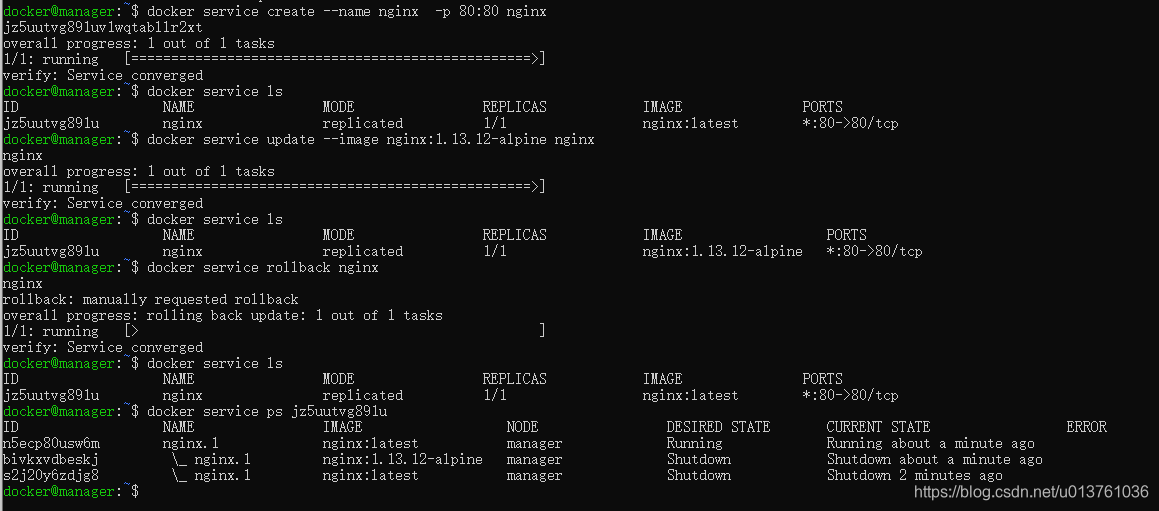Click the service ID jz5uutvg891uv1wqtabl1r2xt output
The image size is (1159, 511).
point(103,27)
